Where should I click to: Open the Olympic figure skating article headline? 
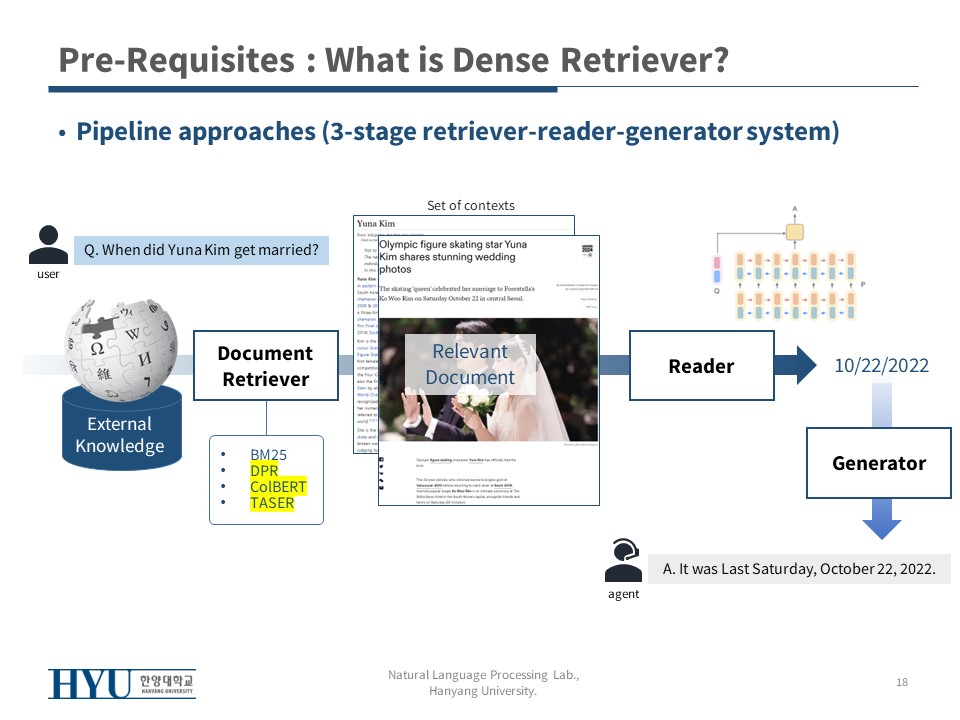(452, 257)
